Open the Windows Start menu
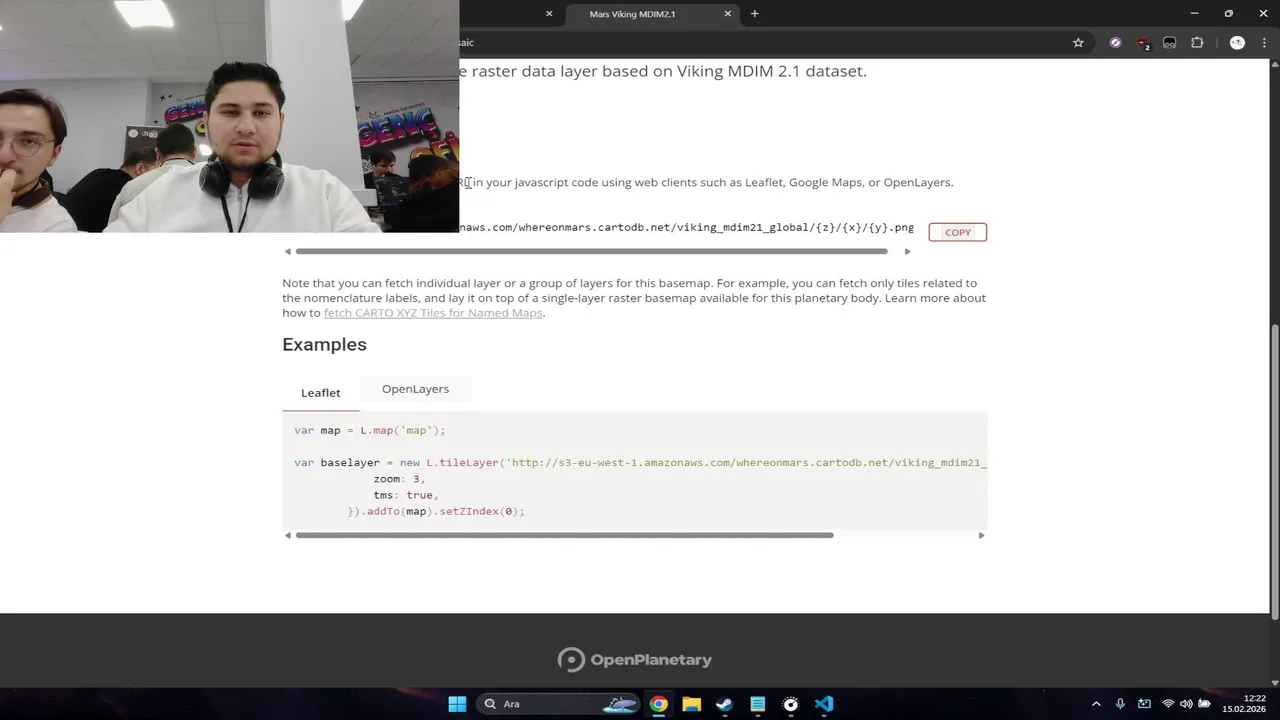Image resolution: width=1280 pixels, height=720 pixels. coord(457,704)
